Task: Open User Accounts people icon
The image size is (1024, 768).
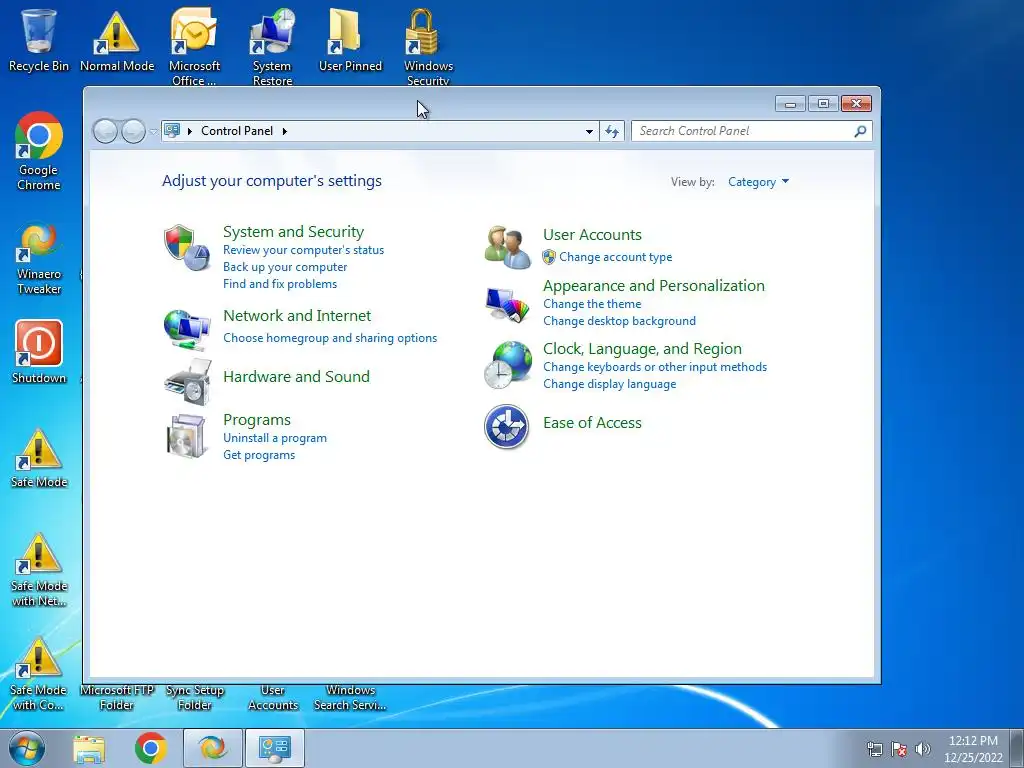Action: [507, 247]
